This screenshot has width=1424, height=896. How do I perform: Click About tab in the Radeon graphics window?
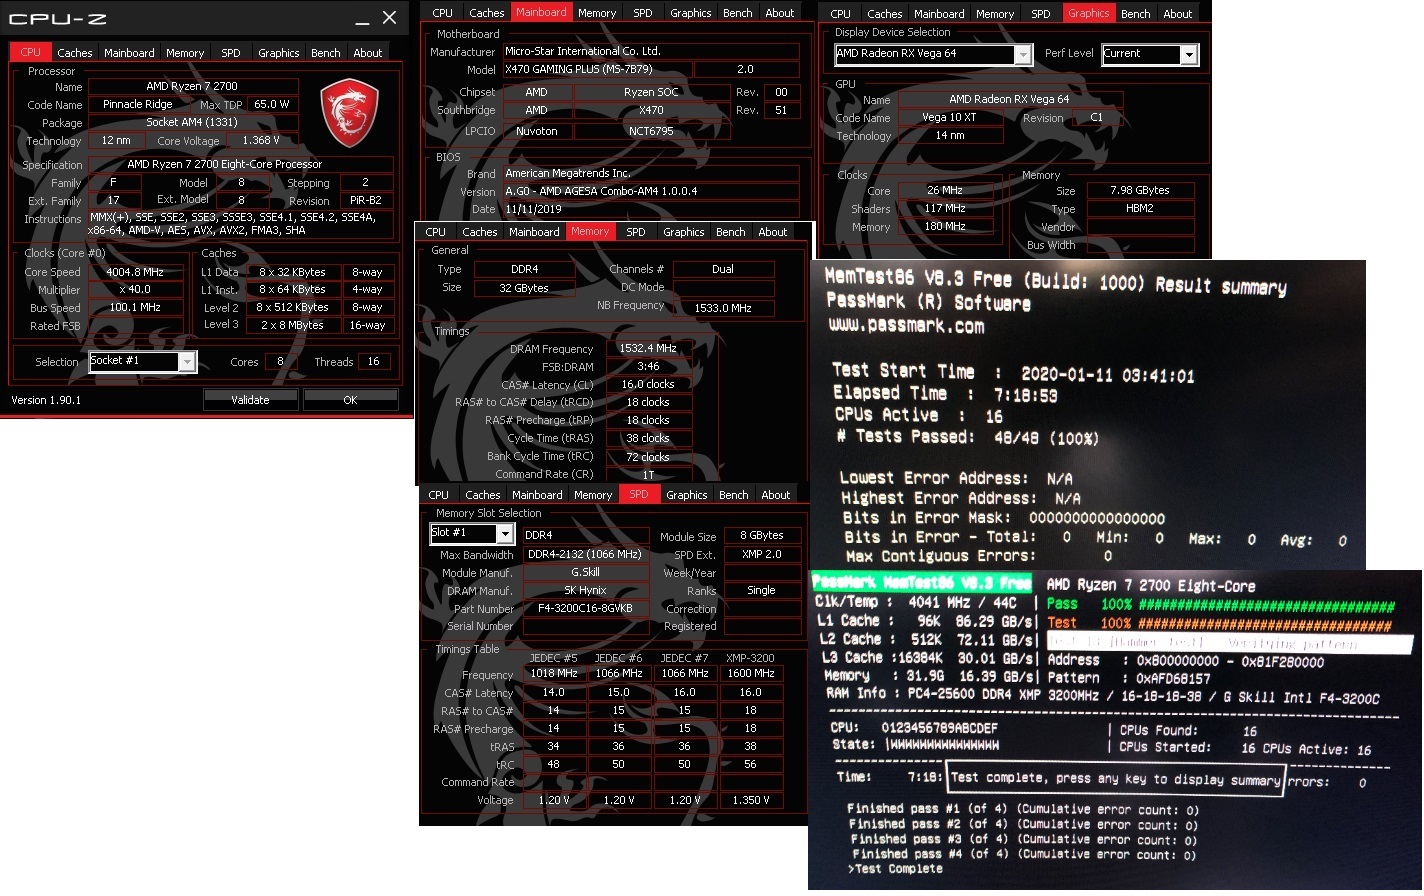point(1178,14)
